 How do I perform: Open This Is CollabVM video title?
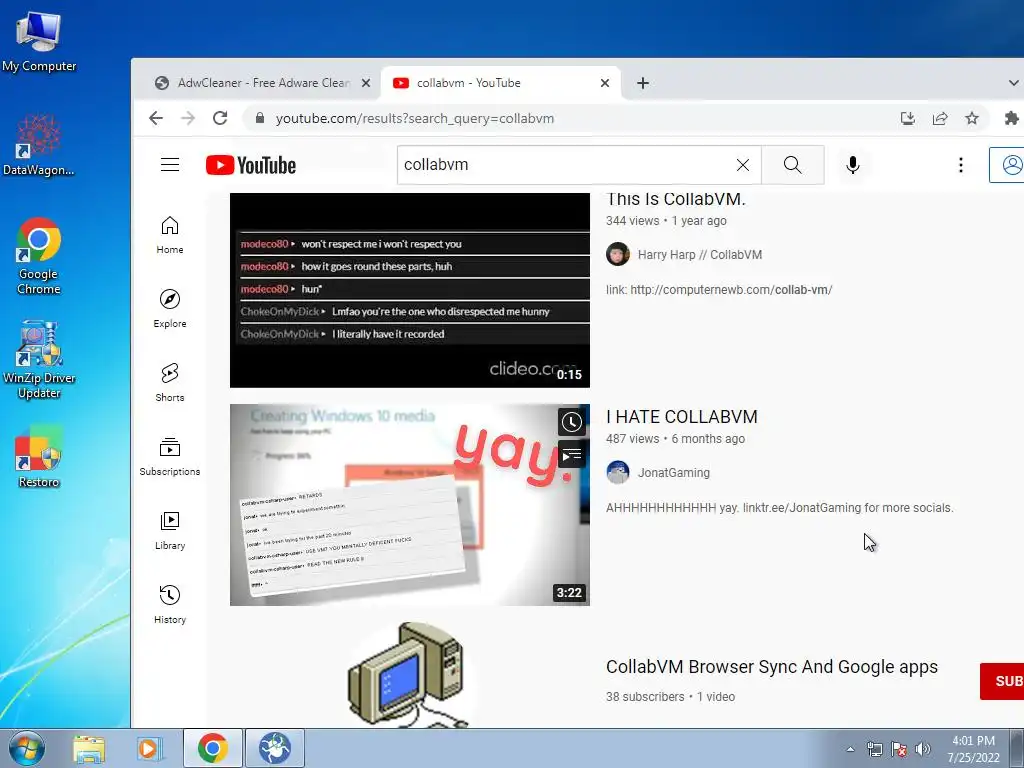pos(676,199)
